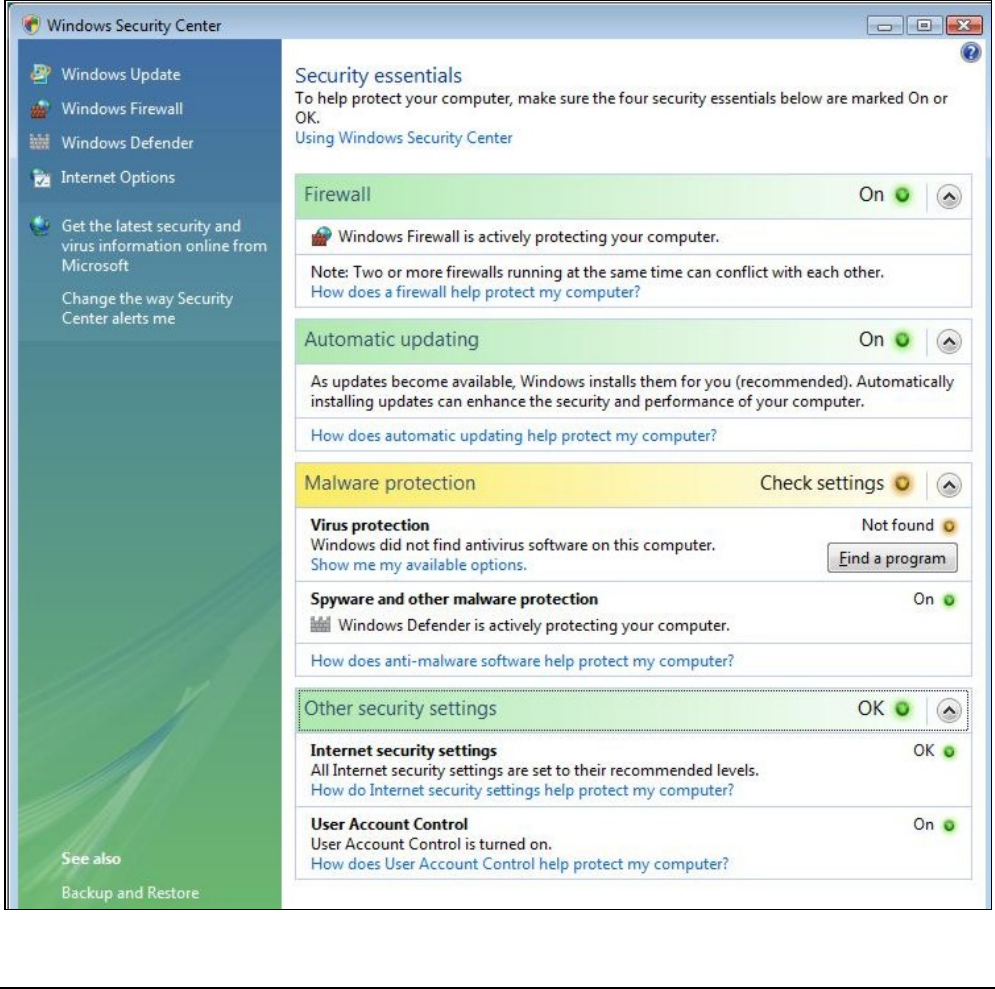Open How does a firewall help protect link
The width and height of the screenshot is (995, 989).
point(475,292)
